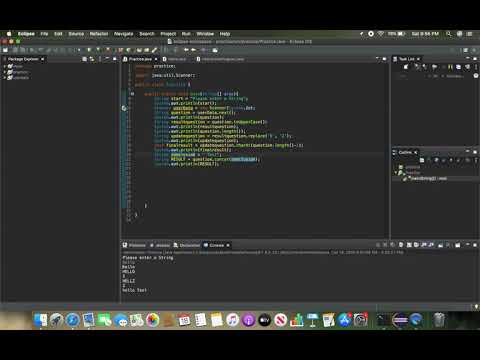This screenshot has height=360, width=480.
Task: Click Open Perspective icon in main toolbar
Action: click(465, 50)
